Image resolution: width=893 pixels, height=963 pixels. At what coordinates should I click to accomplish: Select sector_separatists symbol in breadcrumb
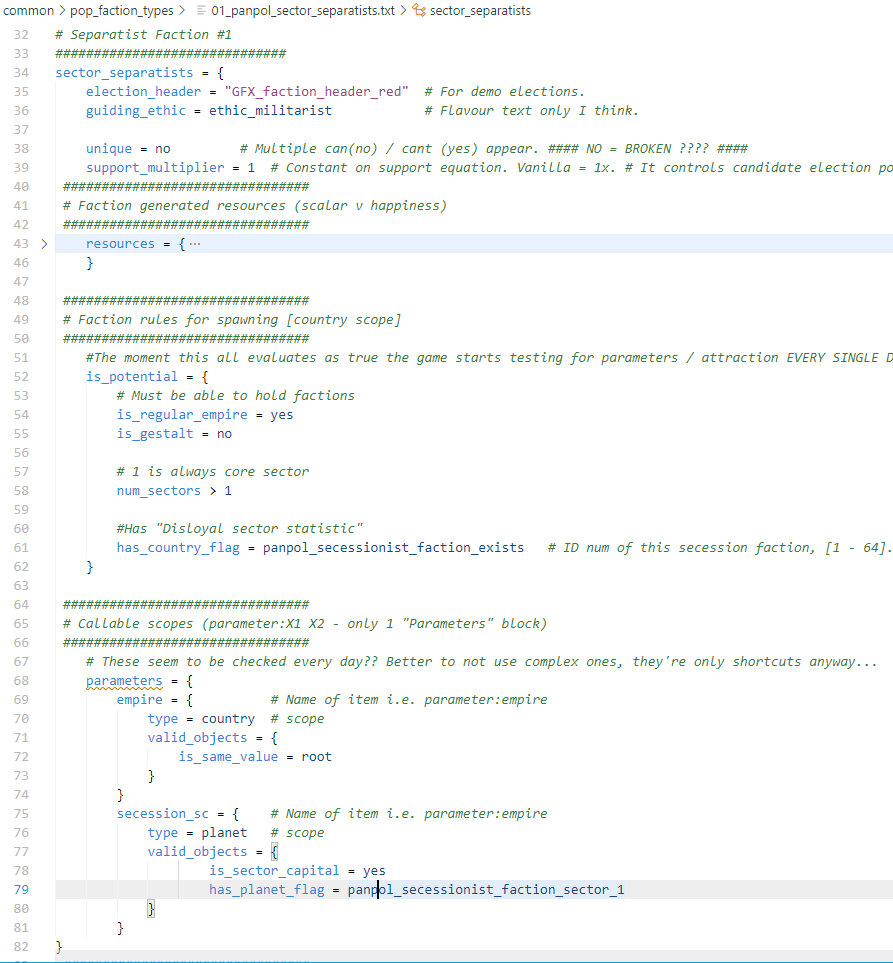coord(480,10)
